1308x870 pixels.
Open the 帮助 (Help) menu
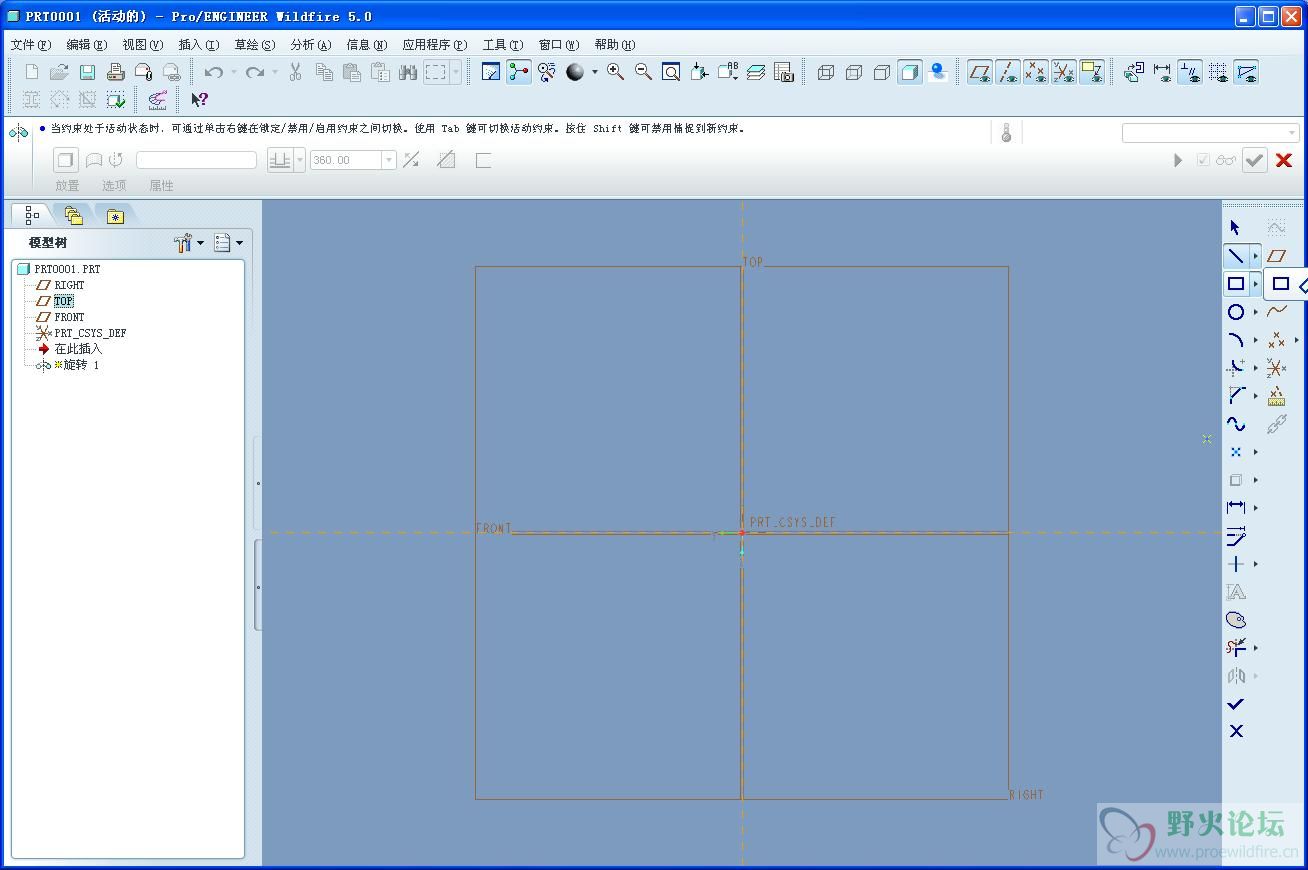click(x=614, y=44)
